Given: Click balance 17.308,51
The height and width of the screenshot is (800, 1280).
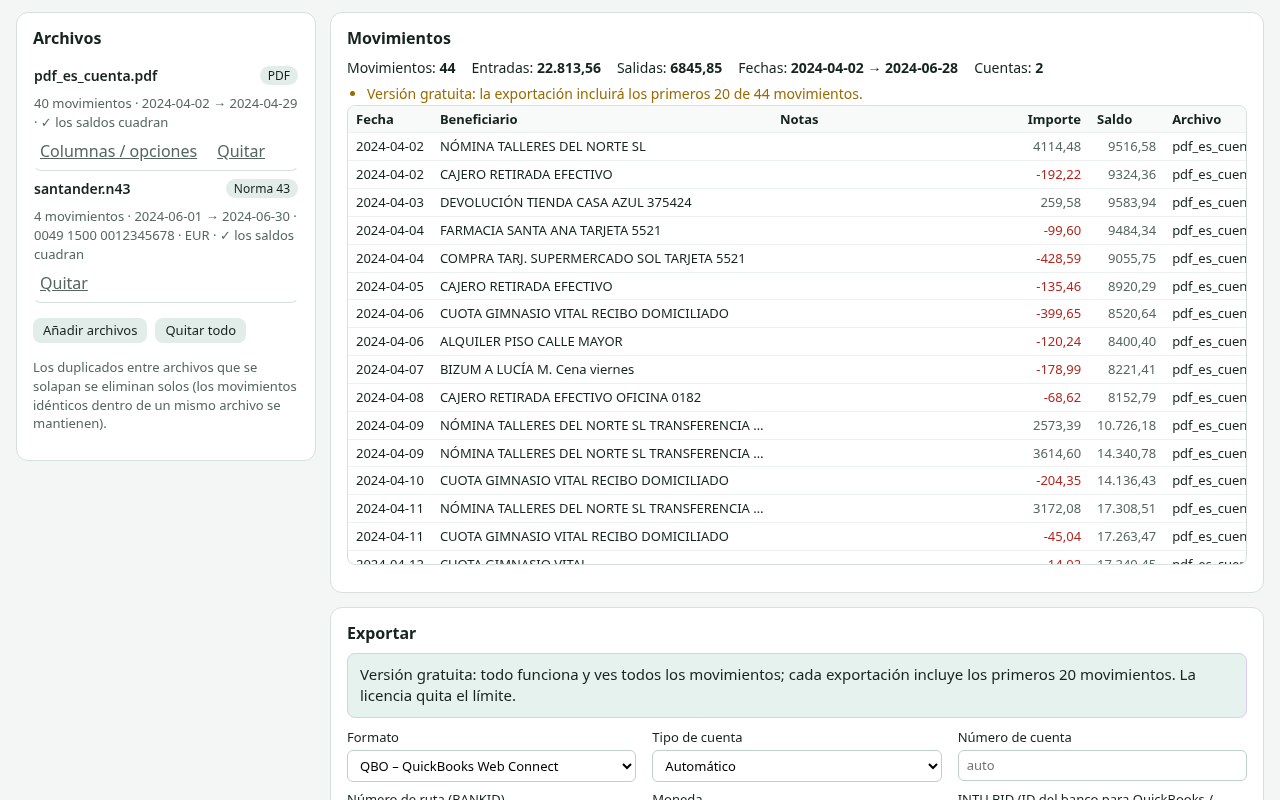Looking at the screenshot, I should click(x=1126, y=508).
